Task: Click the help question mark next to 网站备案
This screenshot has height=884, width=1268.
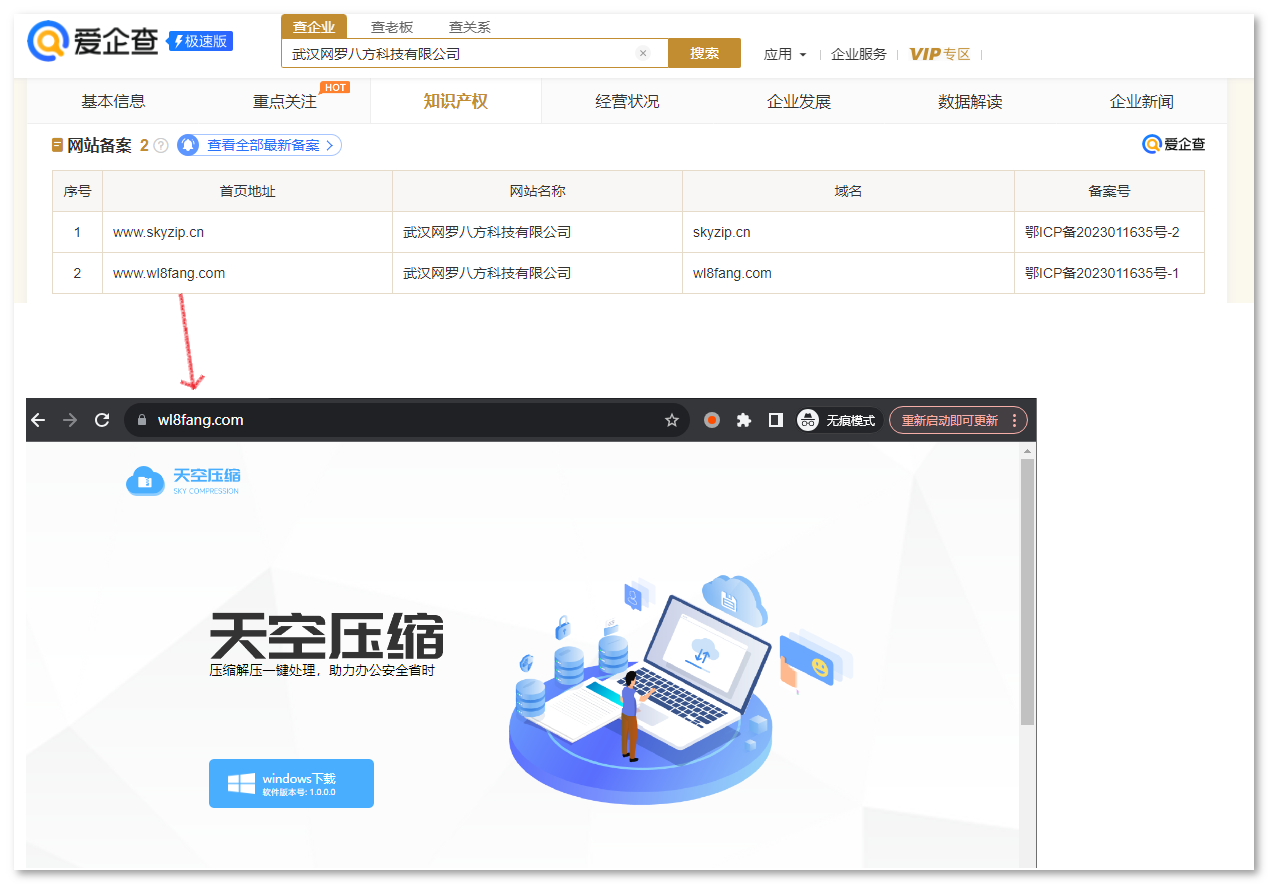Action: (161, 146)
